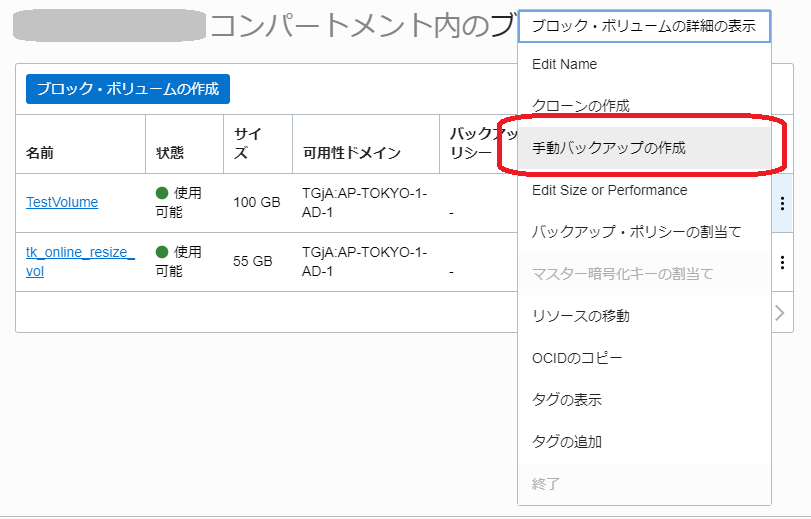Image resolution: width=811 pixels, height=519 pixels.
Task: Select Edit Size or Performance option
Action: [x=610, y=190]
